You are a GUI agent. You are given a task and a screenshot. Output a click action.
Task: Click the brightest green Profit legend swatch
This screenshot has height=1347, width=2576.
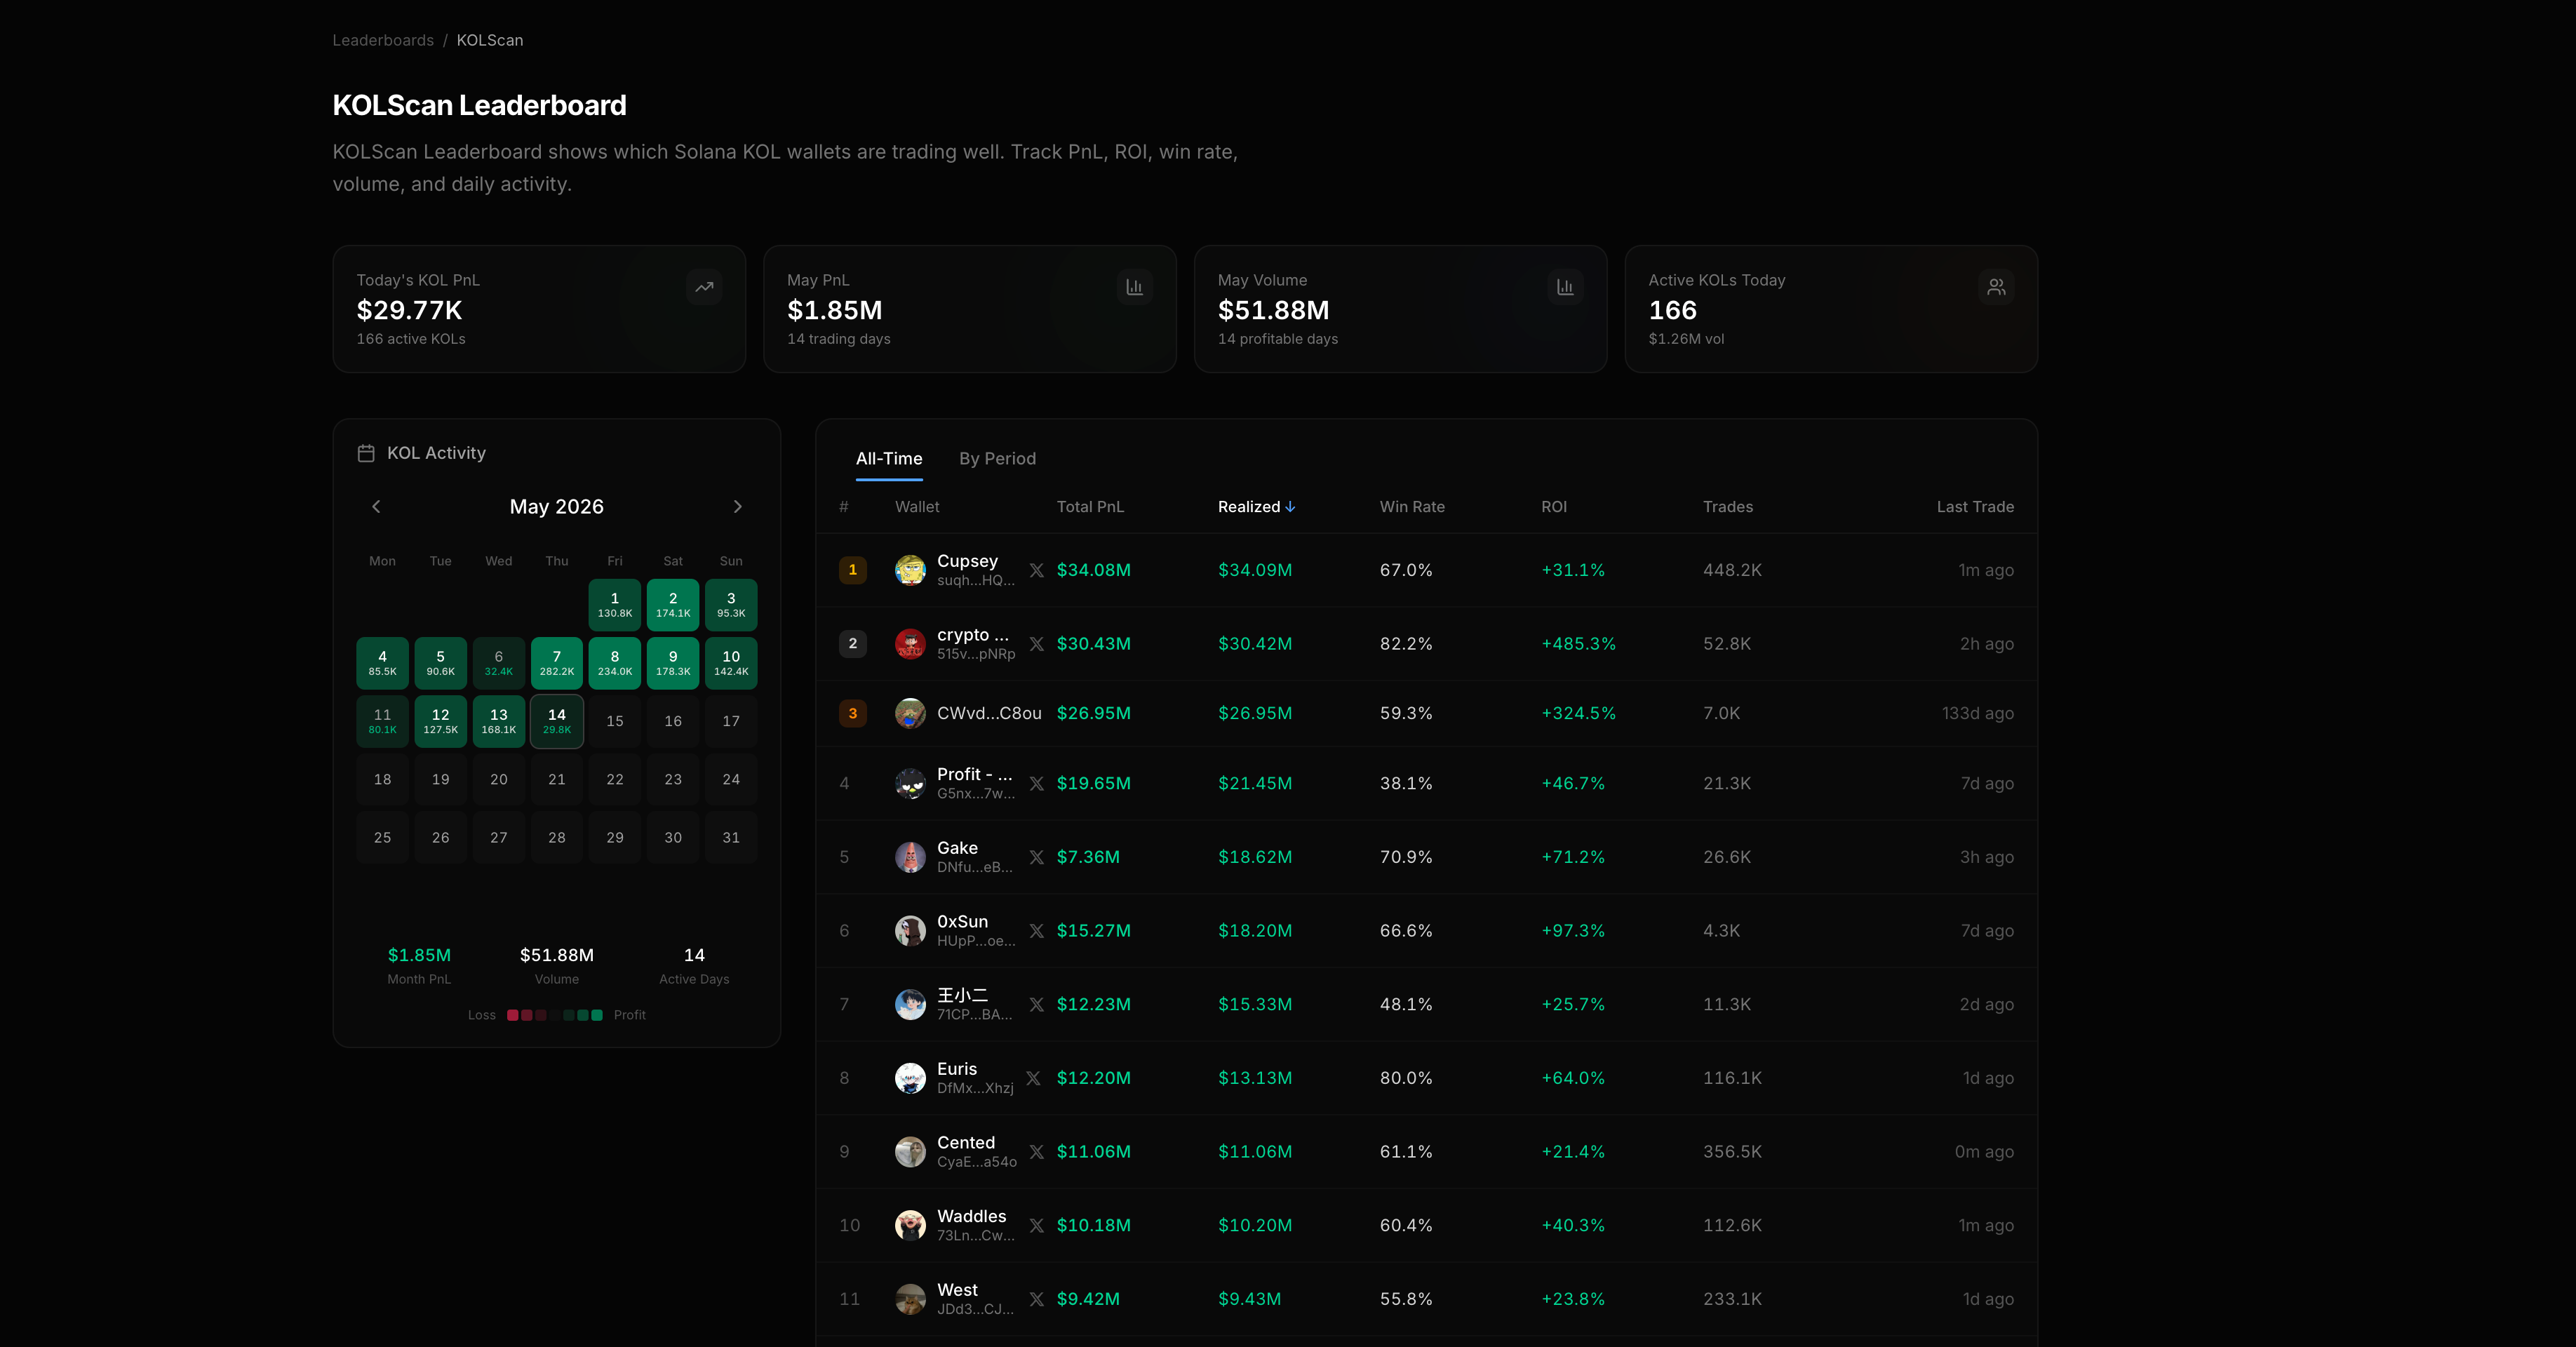pos(597,1015)
